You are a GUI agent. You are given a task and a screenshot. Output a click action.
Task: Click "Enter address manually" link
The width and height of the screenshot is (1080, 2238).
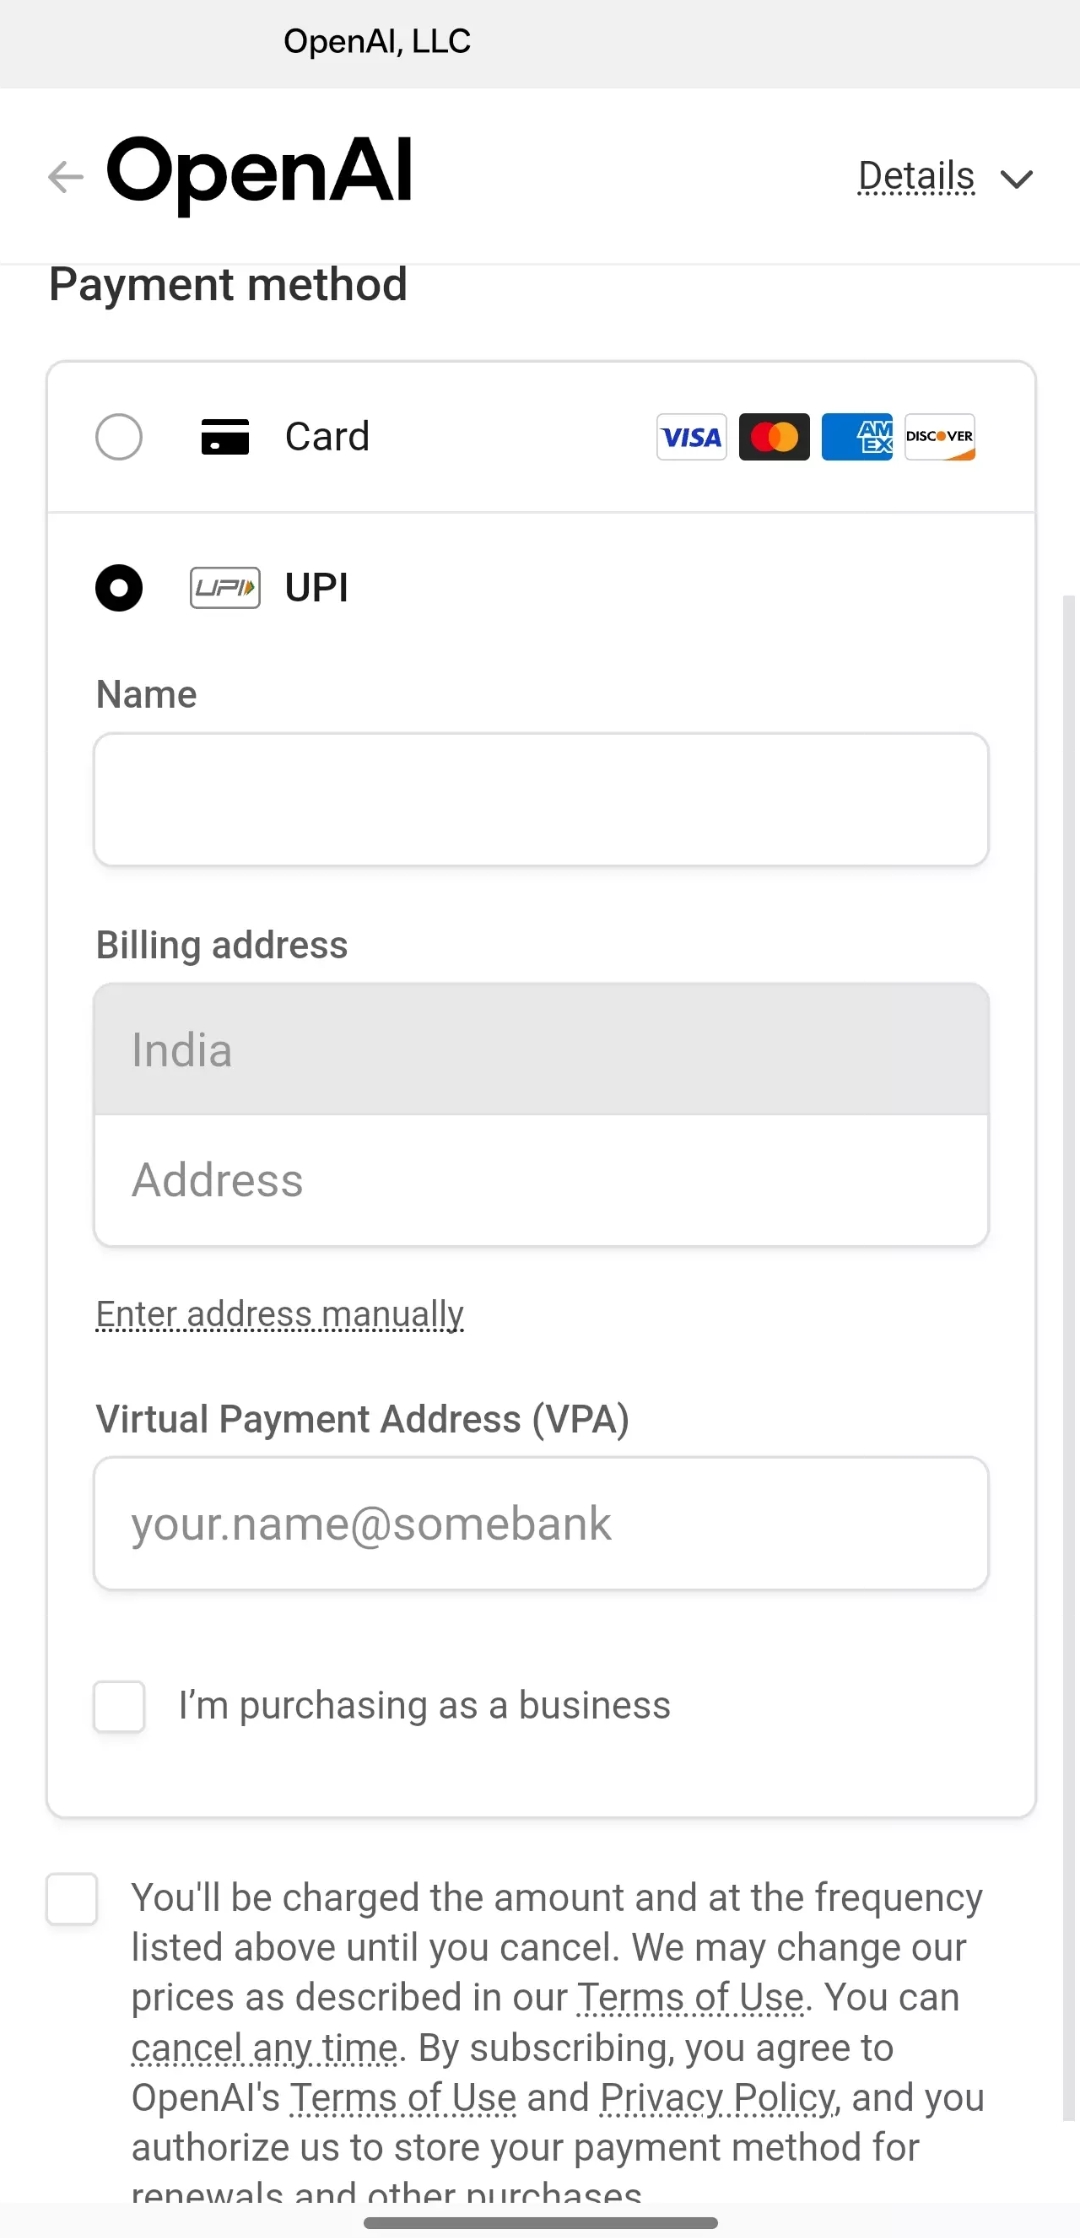(280, 1314)
